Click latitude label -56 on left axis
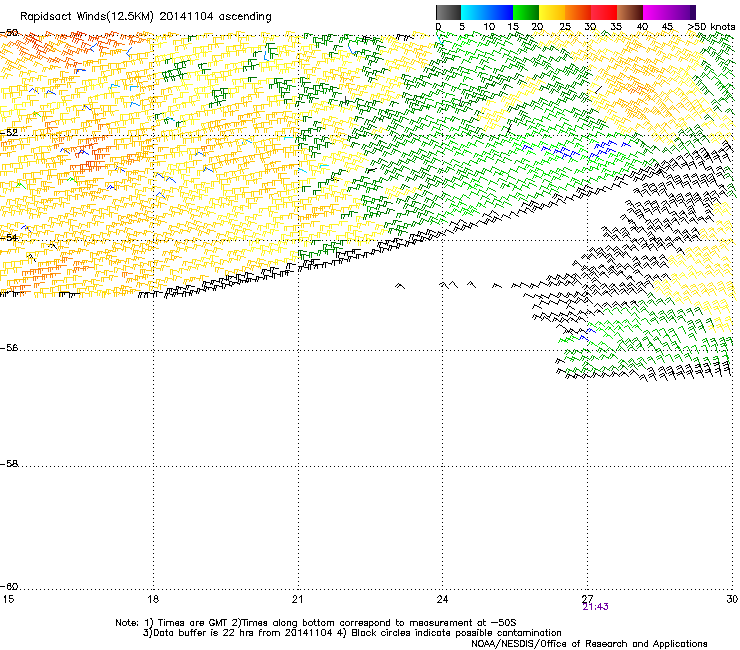The image size is (740, 650). click(x=9, y=348)
